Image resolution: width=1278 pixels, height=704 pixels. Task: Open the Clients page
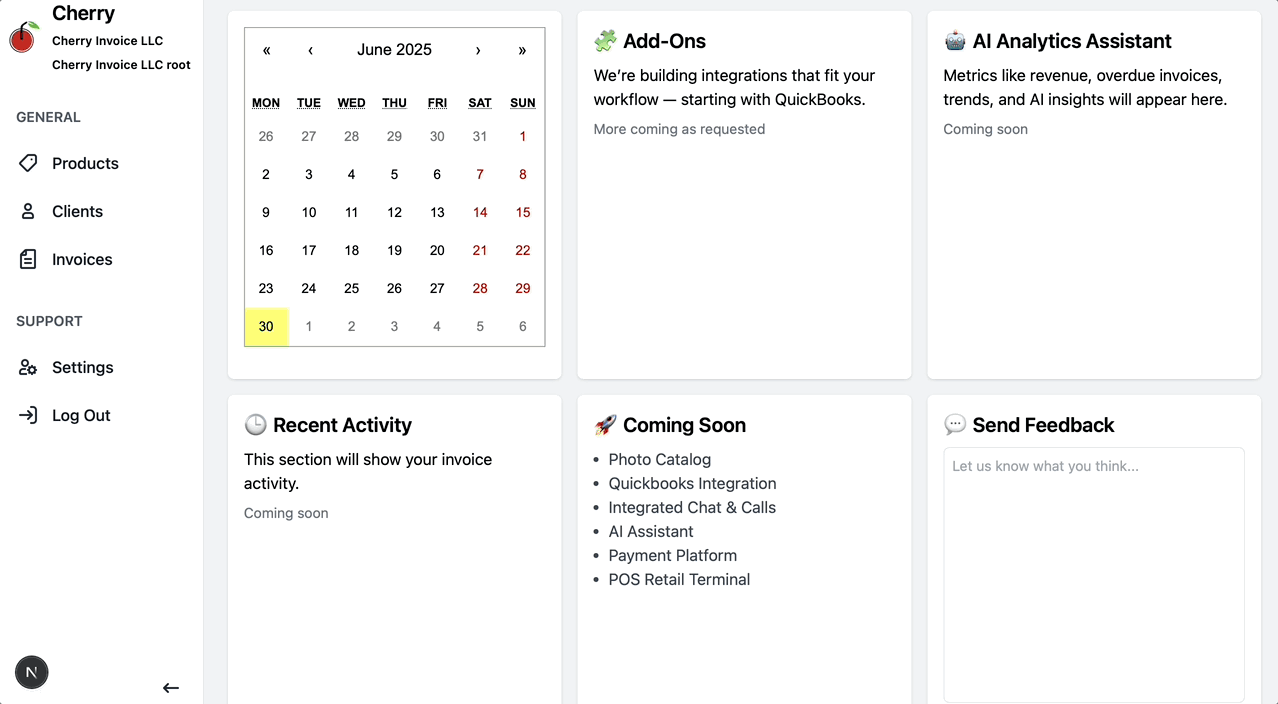[101, 211]
